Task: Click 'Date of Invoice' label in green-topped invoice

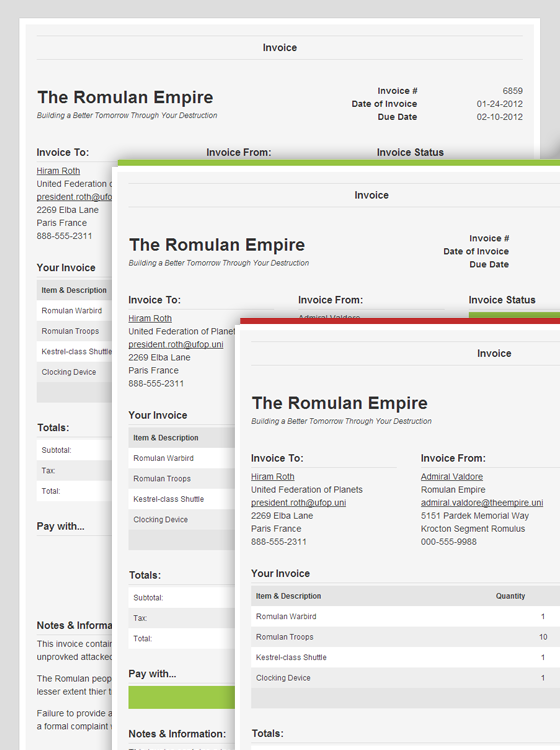Action: 476,251
